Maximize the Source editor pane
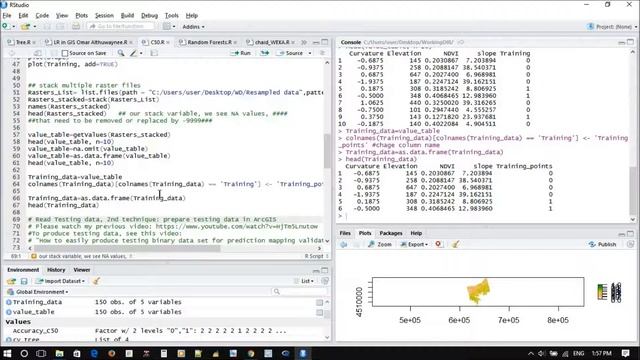This screenshot has width=640, height=360. pos(325,42)
